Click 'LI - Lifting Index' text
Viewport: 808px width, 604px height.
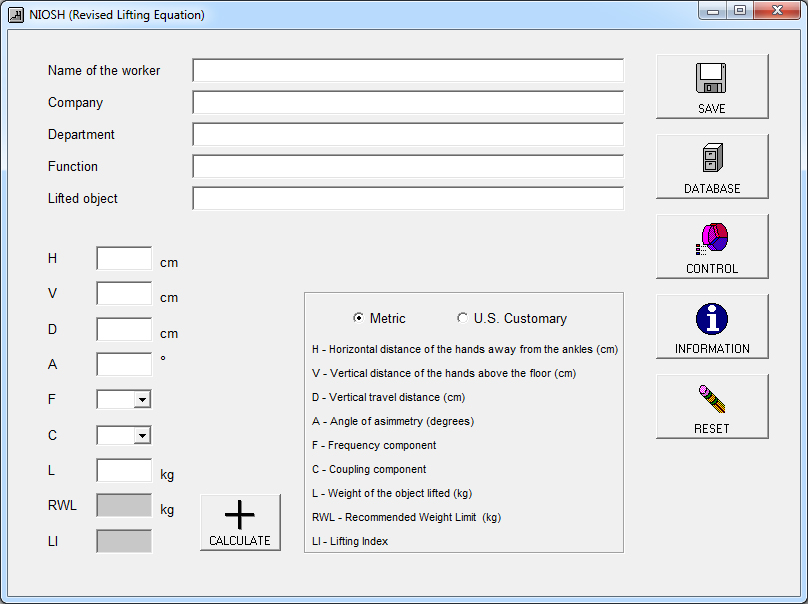pos(350,541)
